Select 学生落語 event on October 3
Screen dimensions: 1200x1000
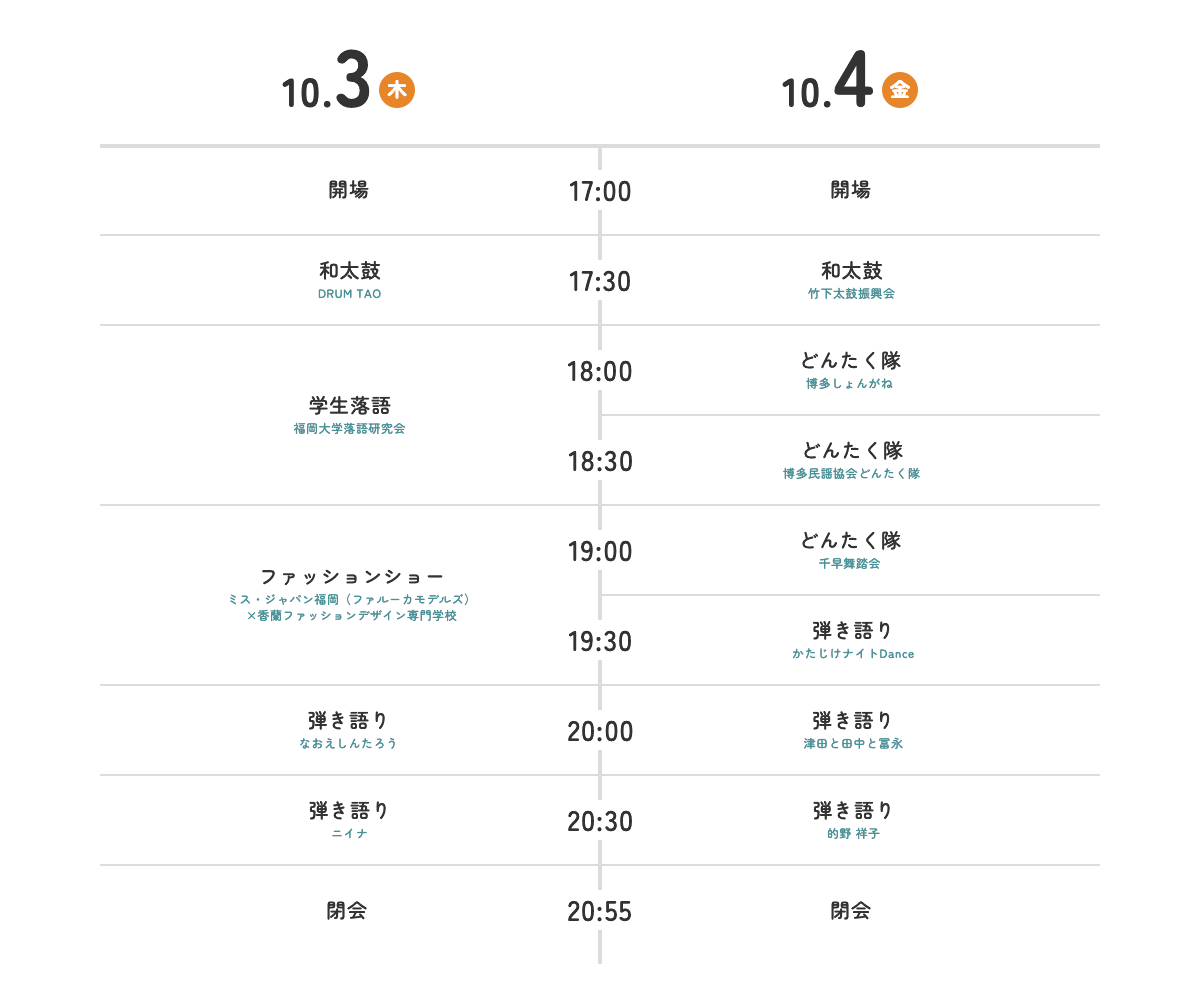point(349,405)
